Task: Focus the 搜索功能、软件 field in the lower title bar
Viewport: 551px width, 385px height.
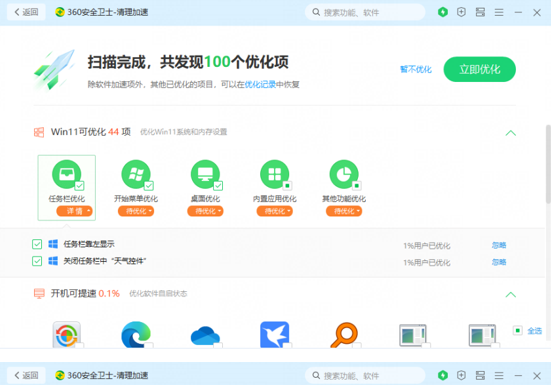Action: [365, 376]
